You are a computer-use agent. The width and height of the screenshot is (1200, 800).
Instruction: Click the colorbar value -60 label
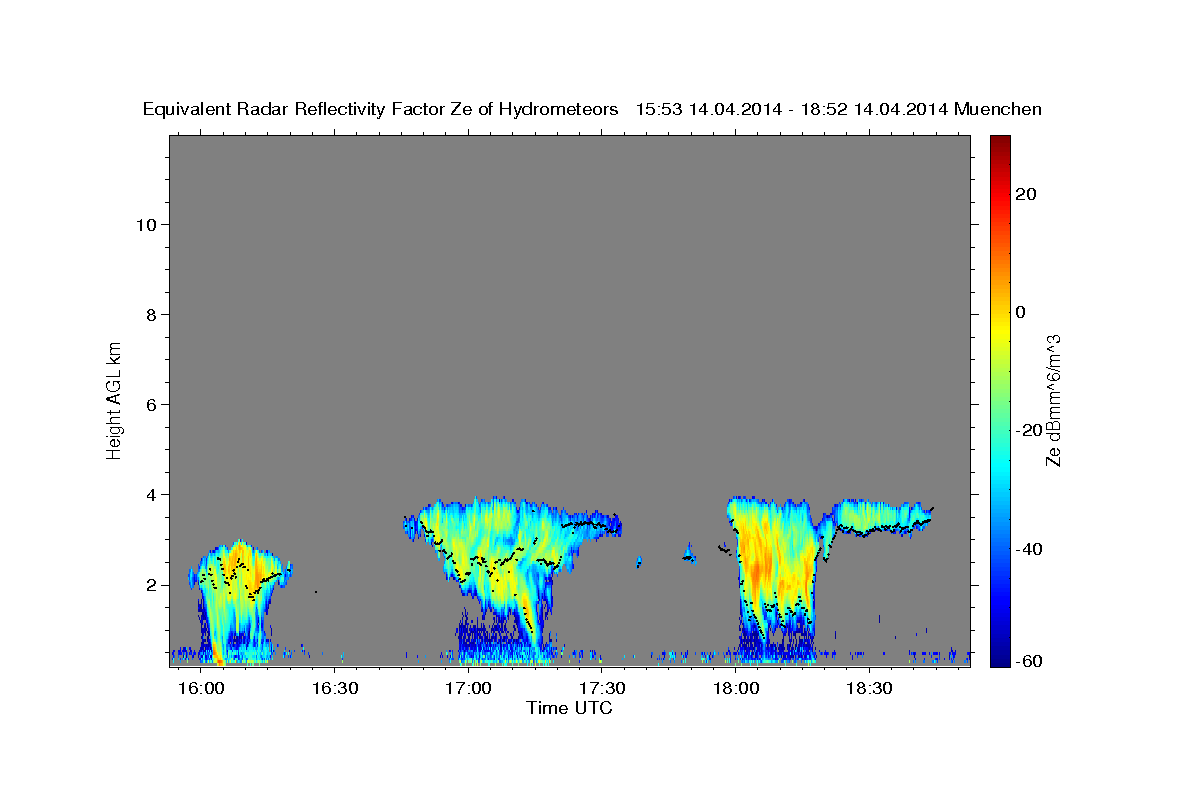click(x=1029, y=661)
